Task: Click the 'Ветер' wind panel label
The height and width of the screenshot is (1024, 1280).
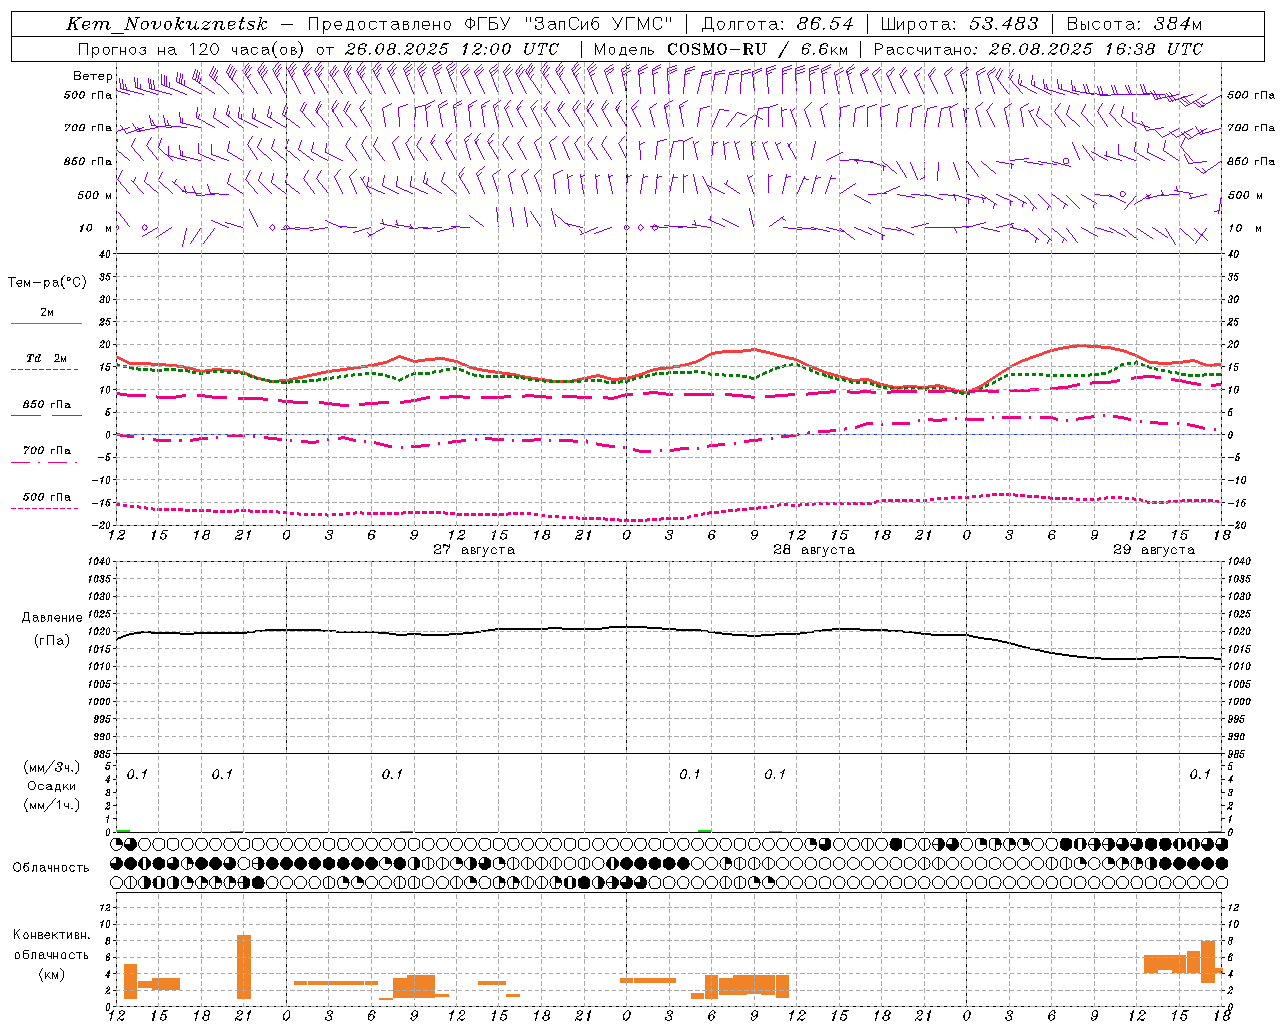Action: tap(92, 76)
